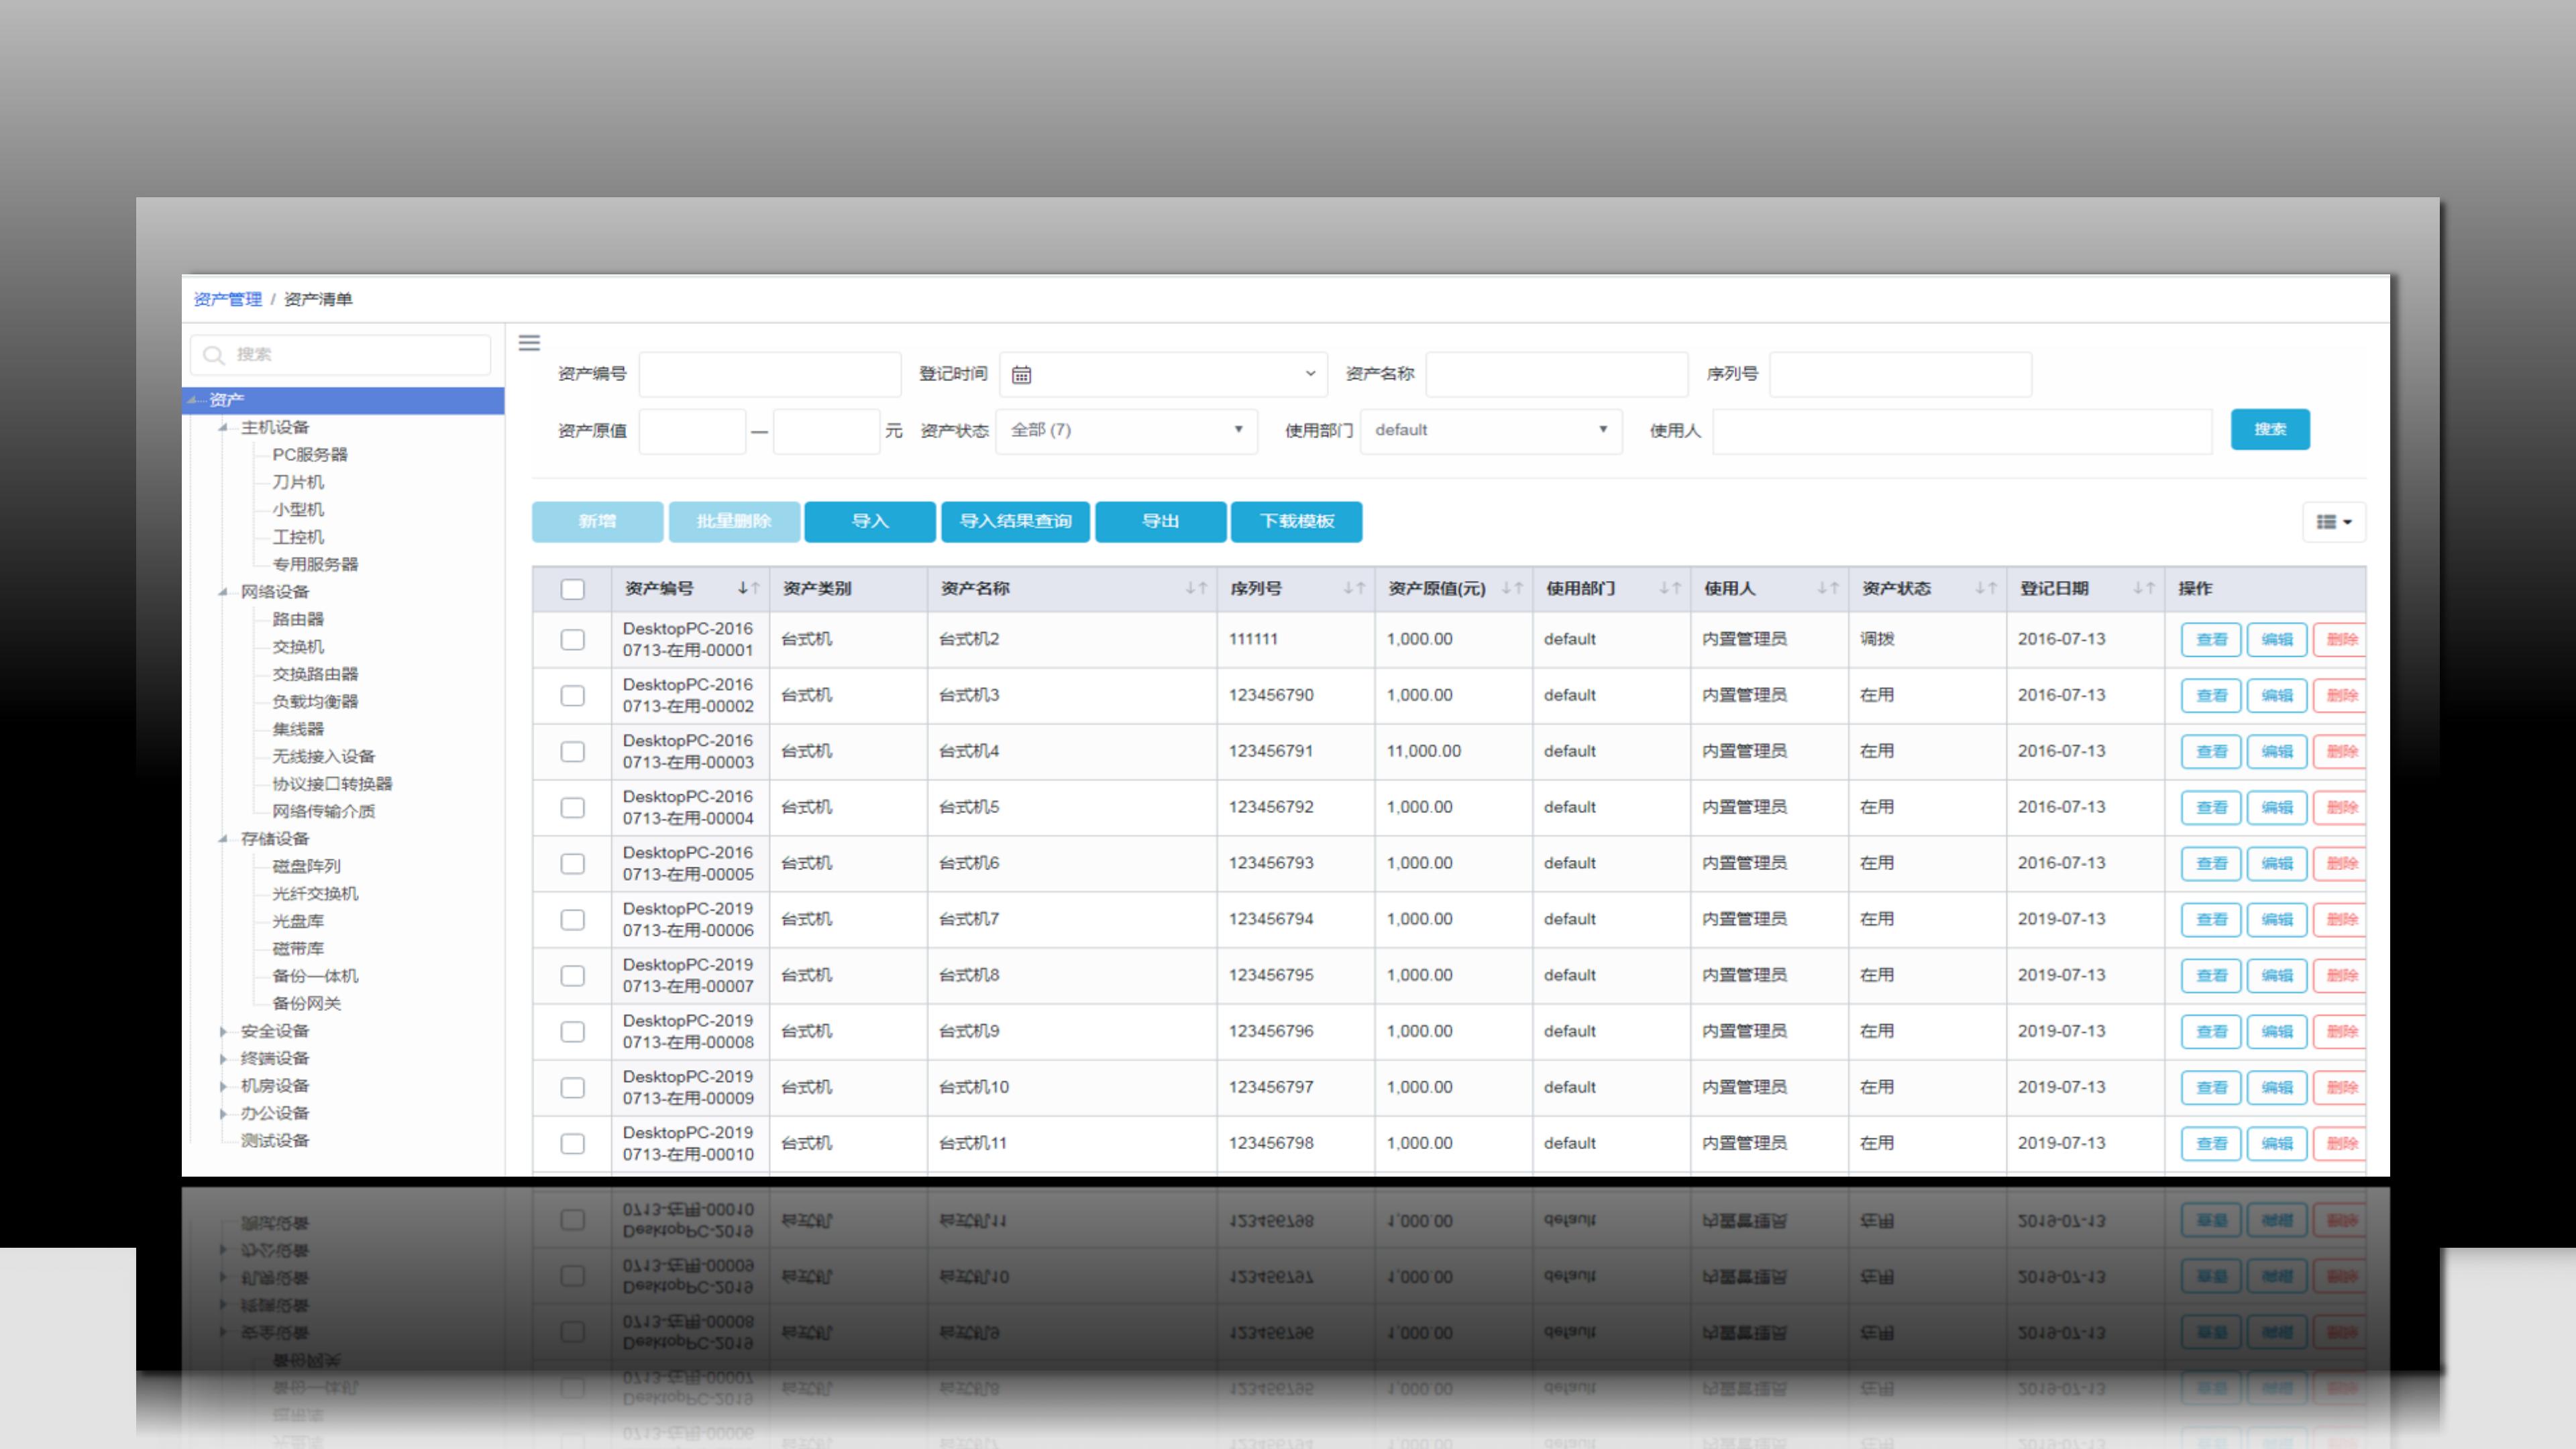The height and width of the screenshot is (1449, 2576).
Task: Click the search magnifier in tree search
Action: 213,355
